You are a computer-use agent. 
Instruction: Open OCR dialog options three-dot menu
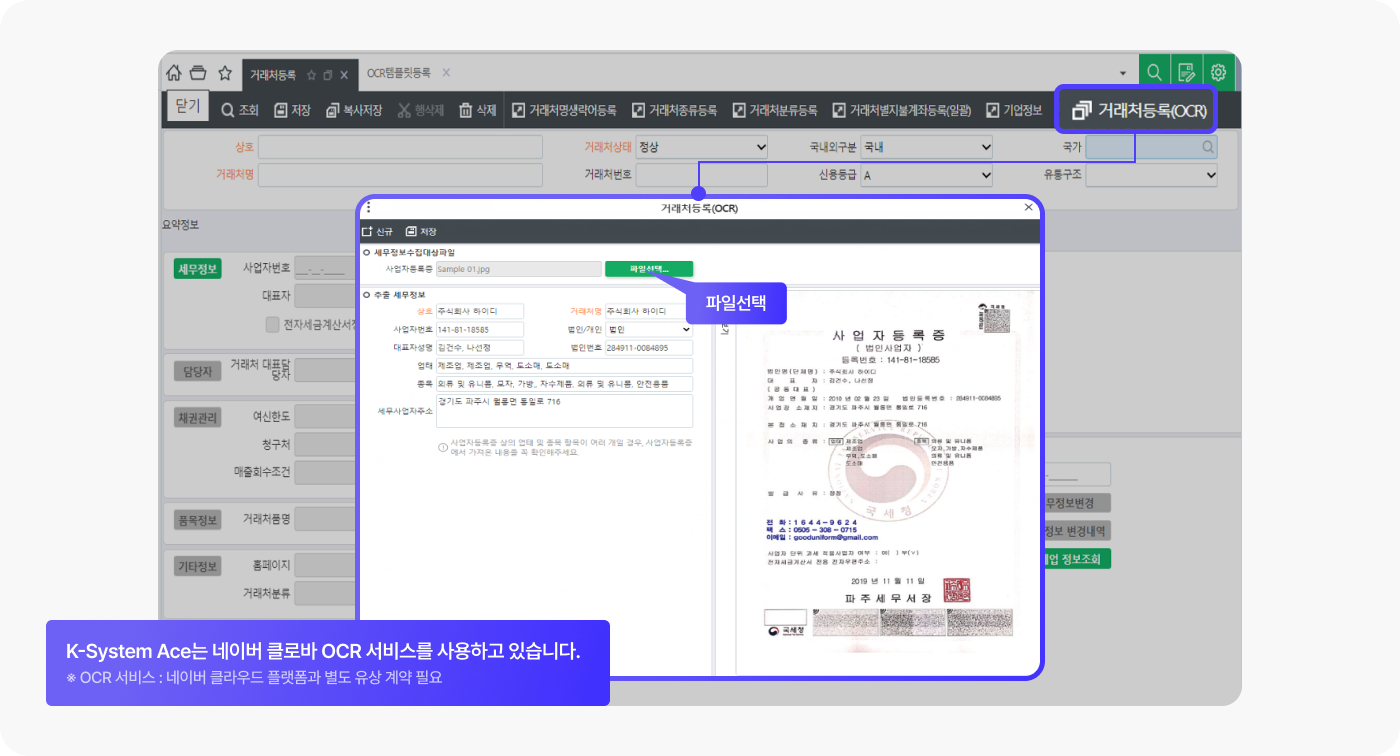368,207
